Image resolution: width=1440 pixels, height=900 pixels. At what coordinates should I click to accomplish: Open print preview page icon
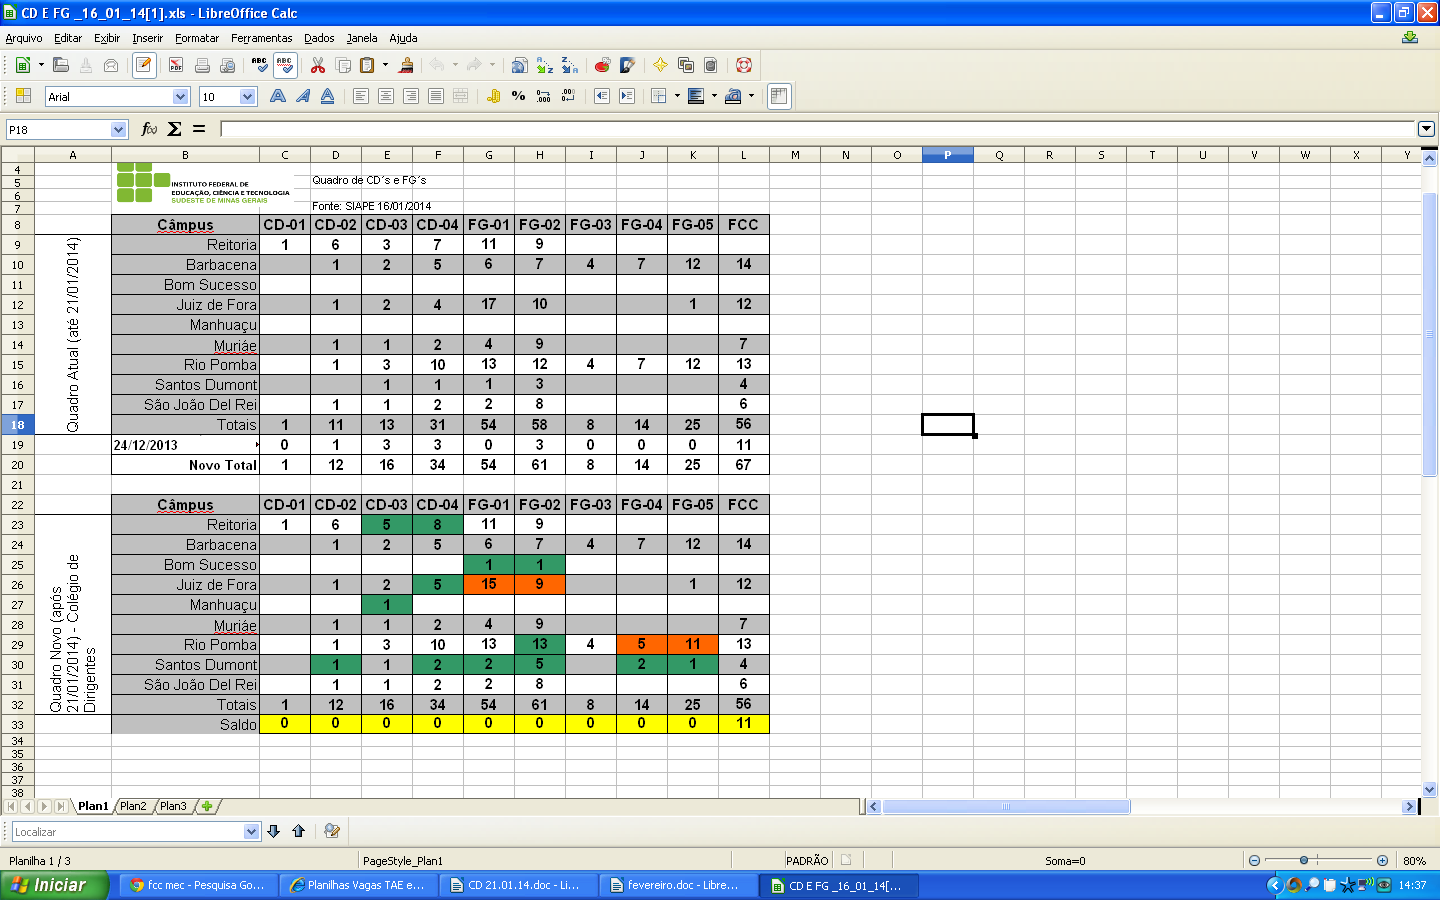227,65
